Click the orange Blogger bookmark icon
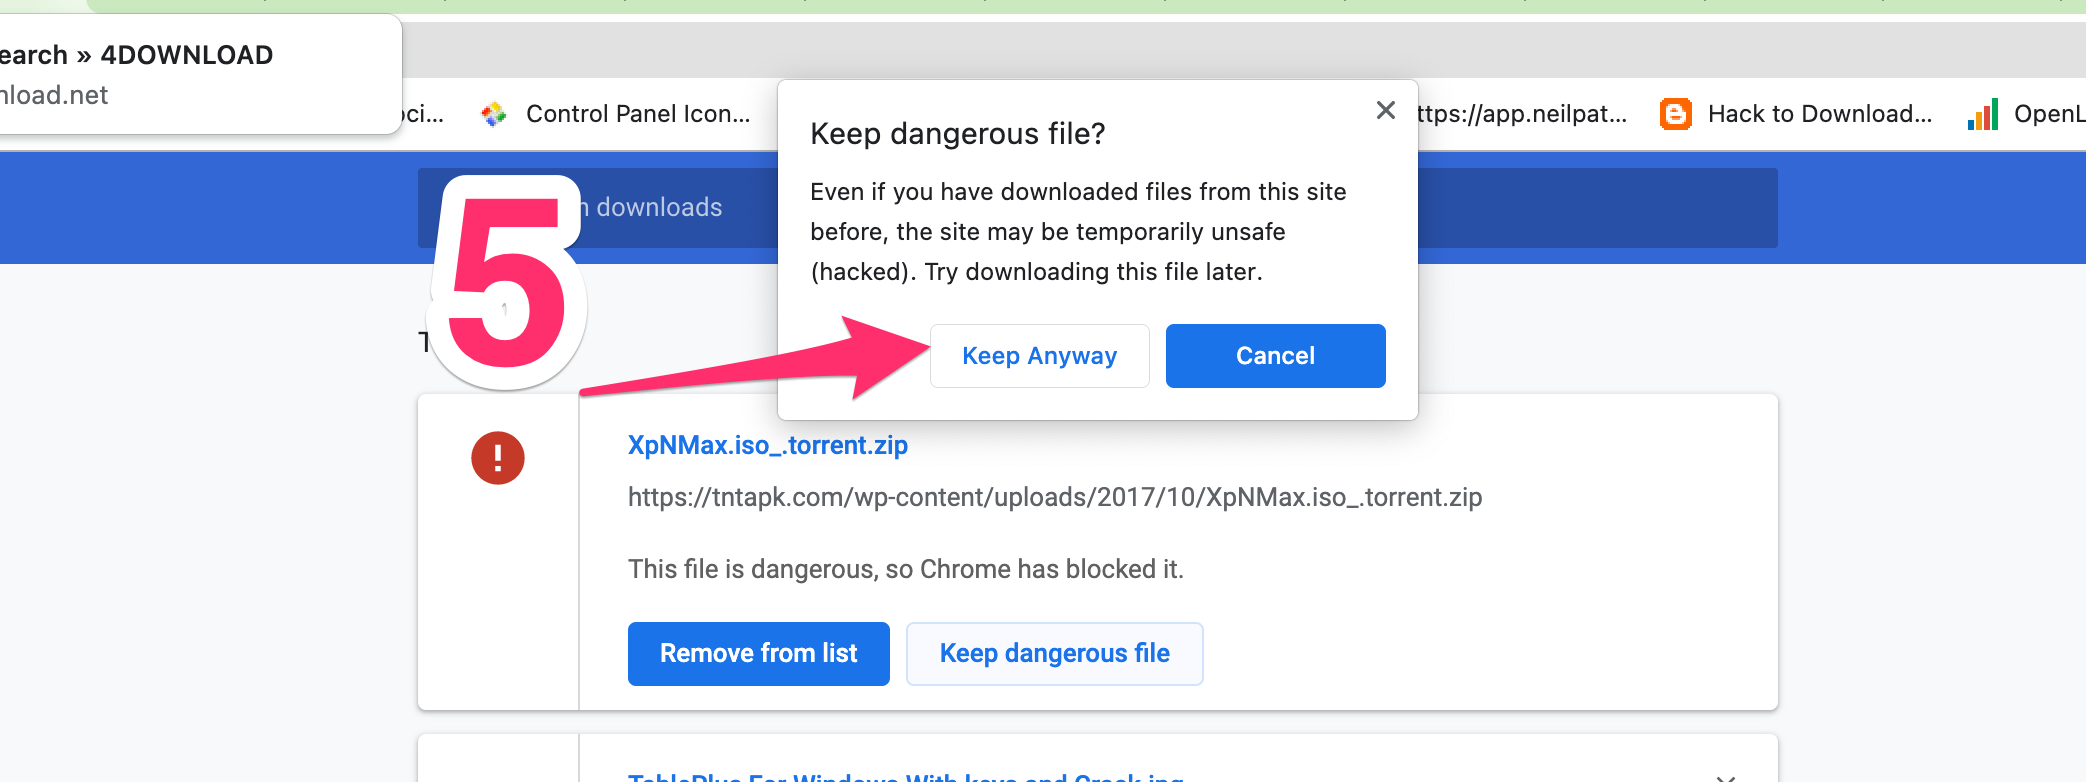The height and width of the screenshot is (782, 2086). tap(1675, 114)
